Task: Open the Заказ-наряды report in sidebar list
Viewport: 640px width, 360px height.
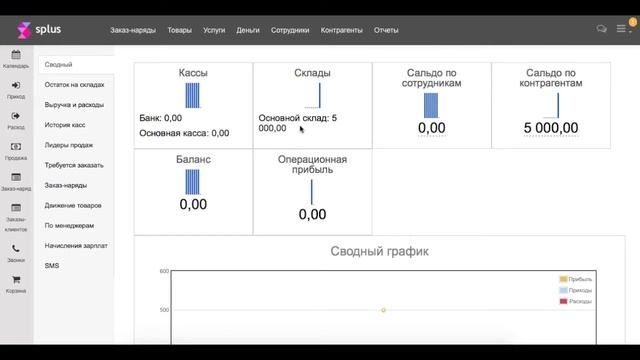Action: pyautogui.click(x=66, y=185)
